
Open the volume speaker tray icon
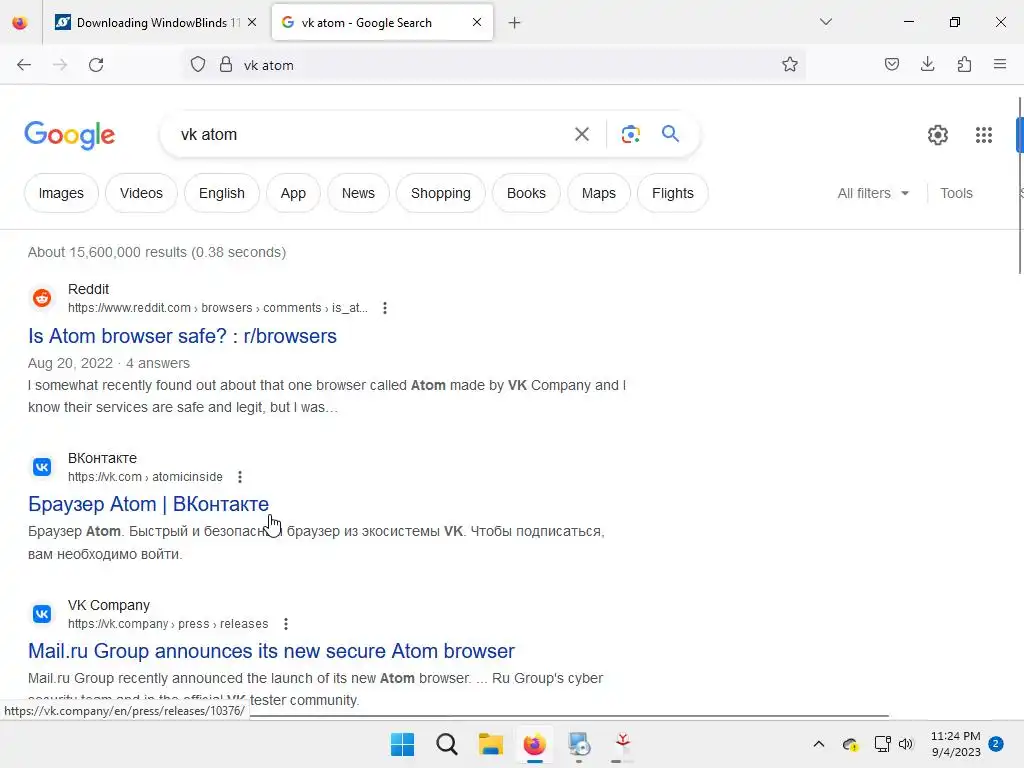(906, 744)
